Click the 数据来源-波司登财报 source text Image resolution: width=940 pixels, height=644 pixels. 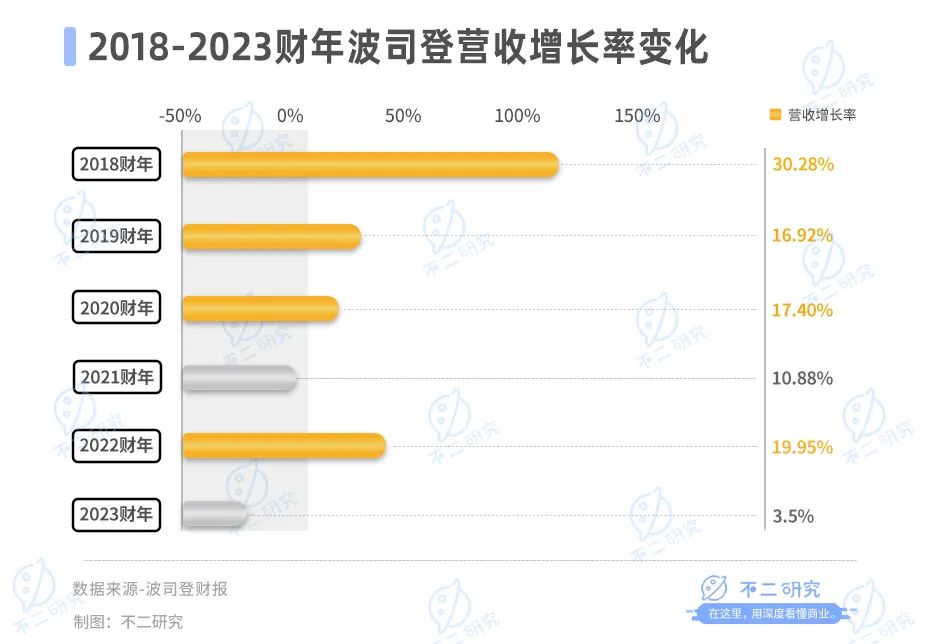150,589
